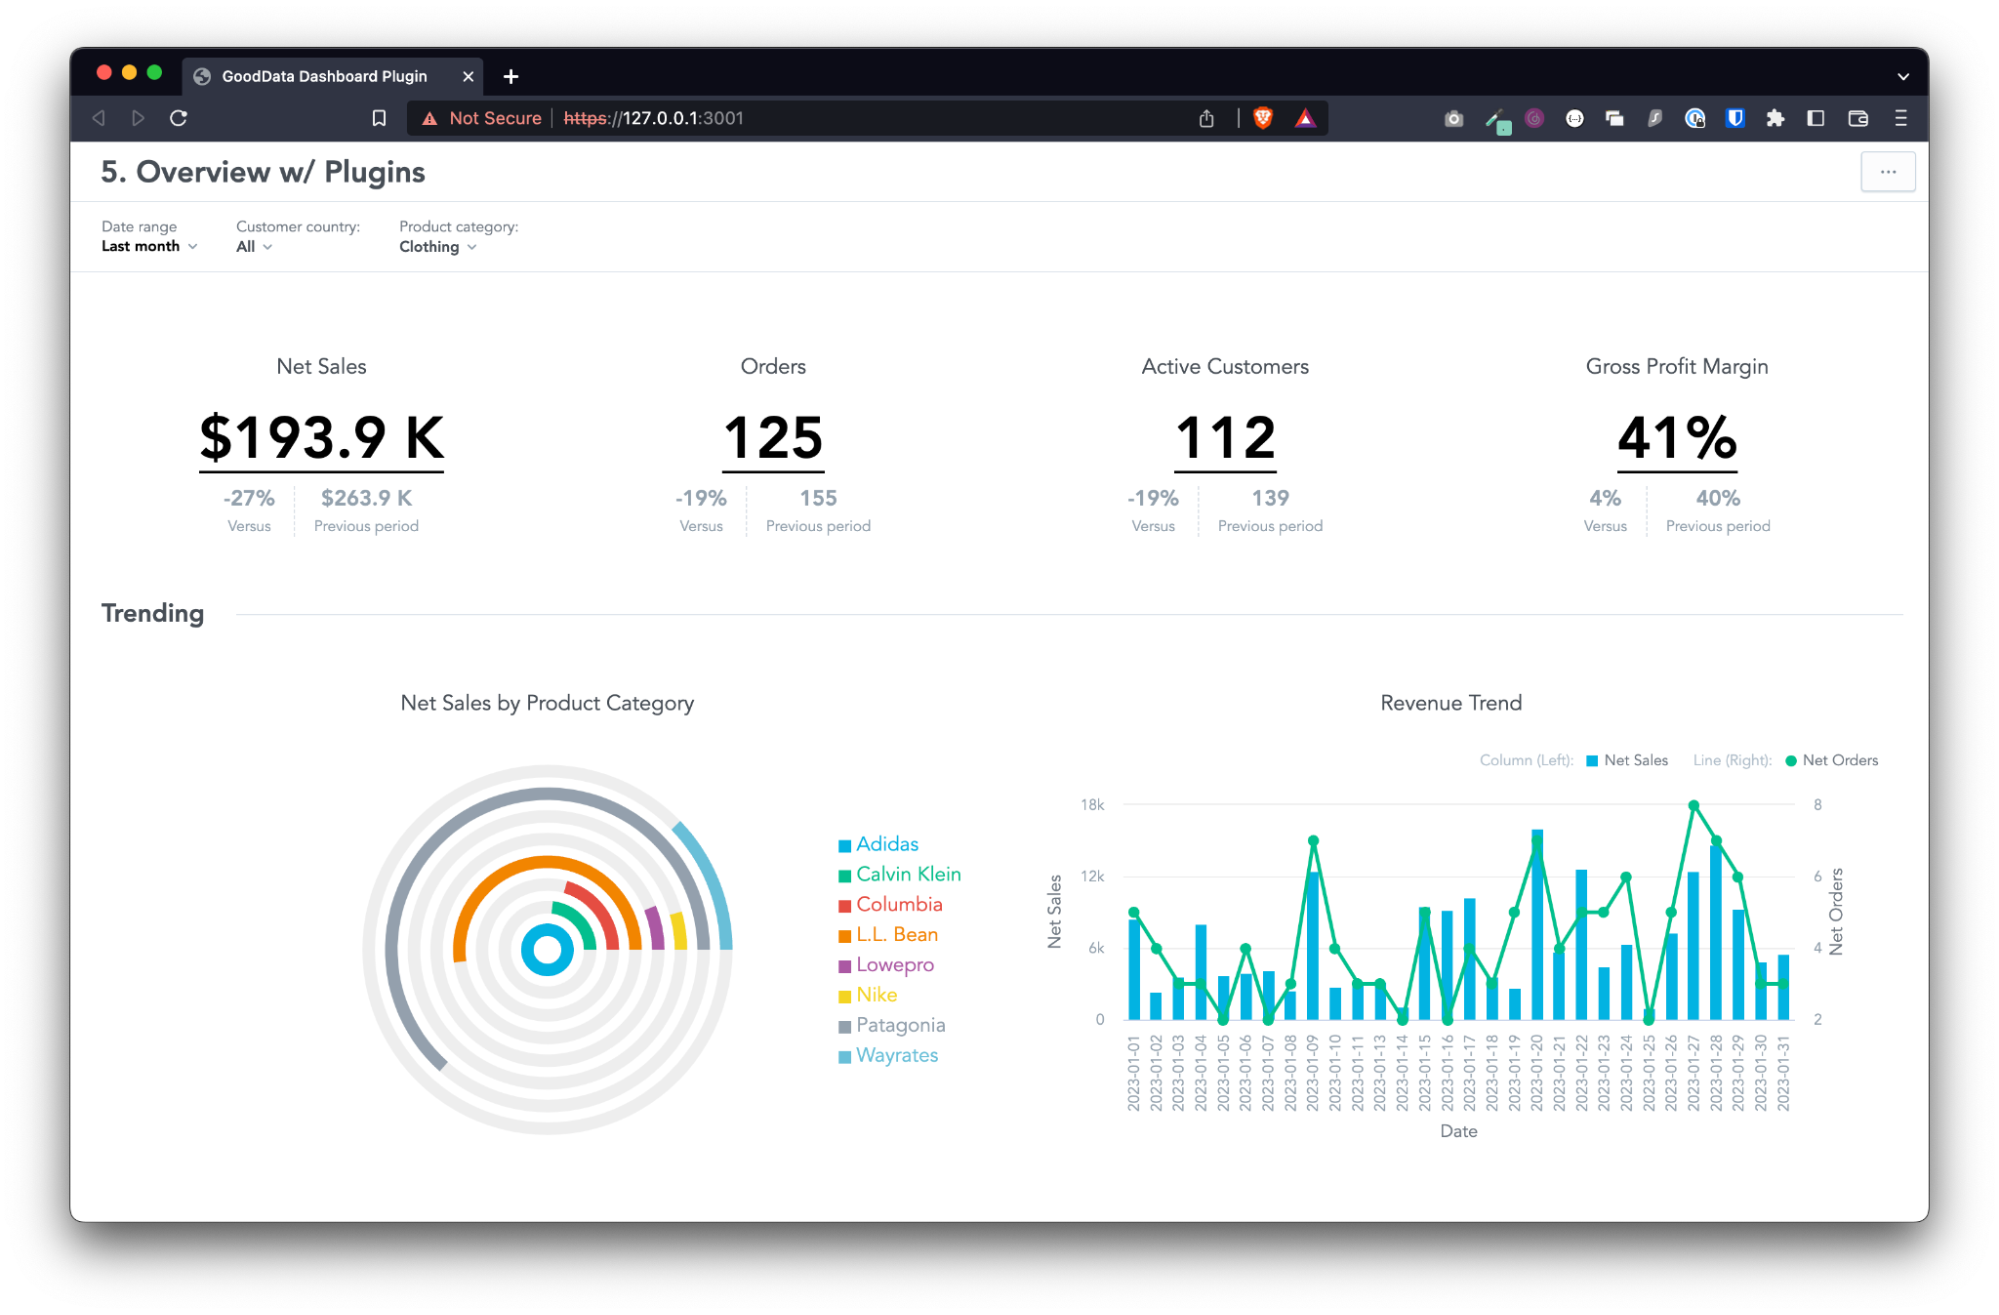Click the screenshot camera extension icon

(1454, 118)
